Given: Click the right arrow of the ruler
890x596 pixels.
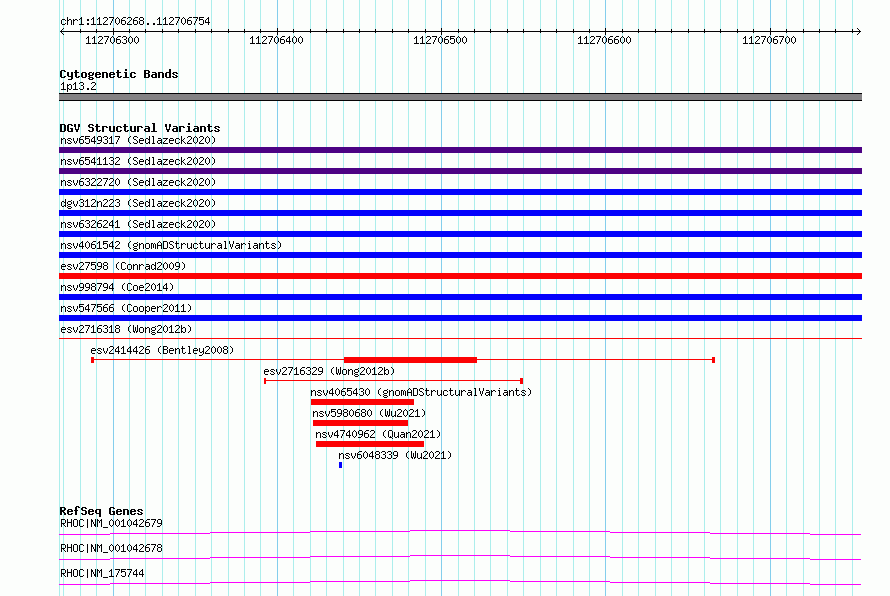Looking at the screenshot, I should pyautogui.click(x=858, y=31).
